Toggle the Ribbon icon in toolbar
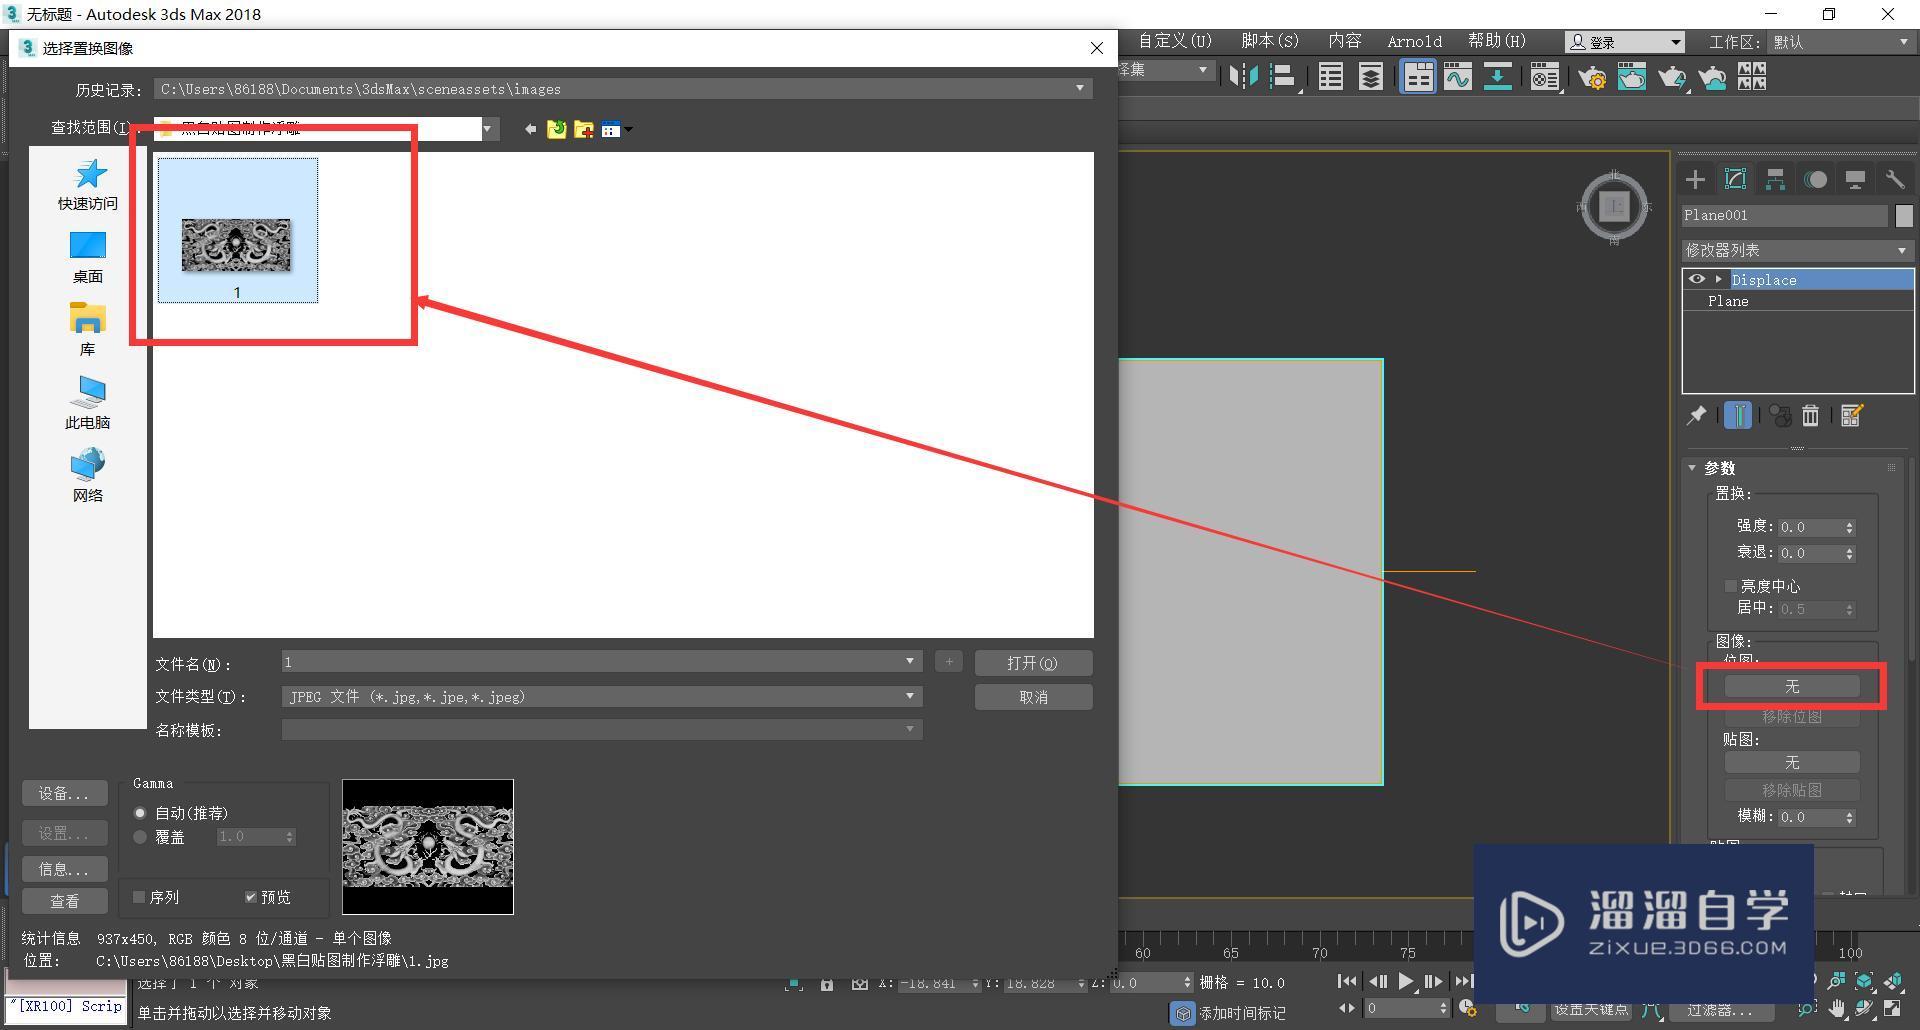 tap(1418, 76)
